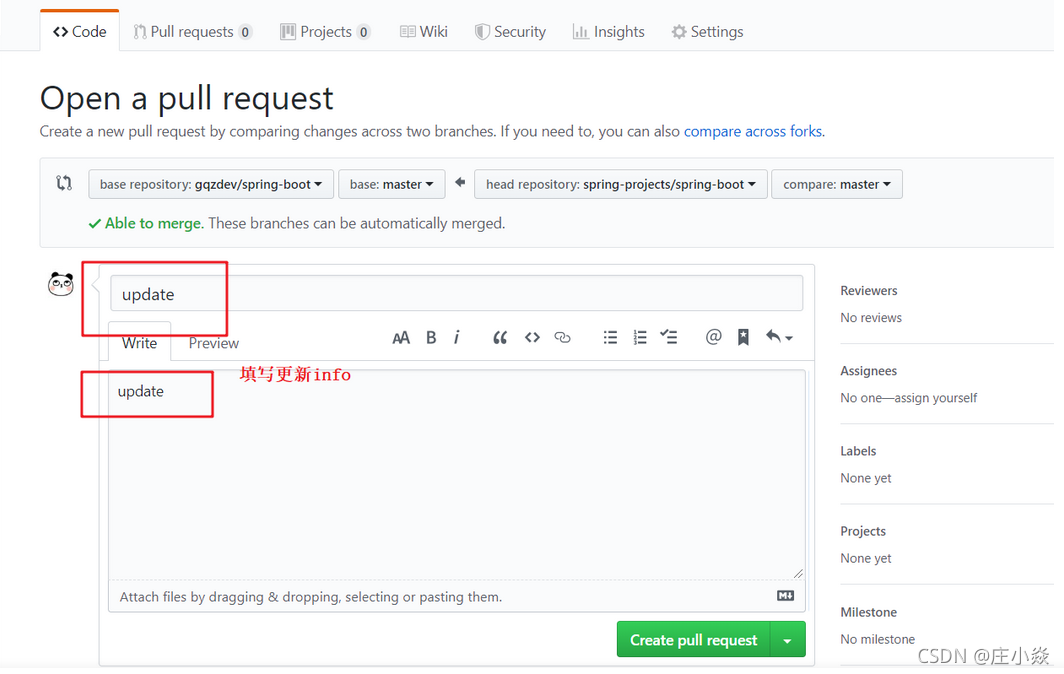Insert a code snippet
The width and height of the screenshot is (1064, 674).
(532, 337)
